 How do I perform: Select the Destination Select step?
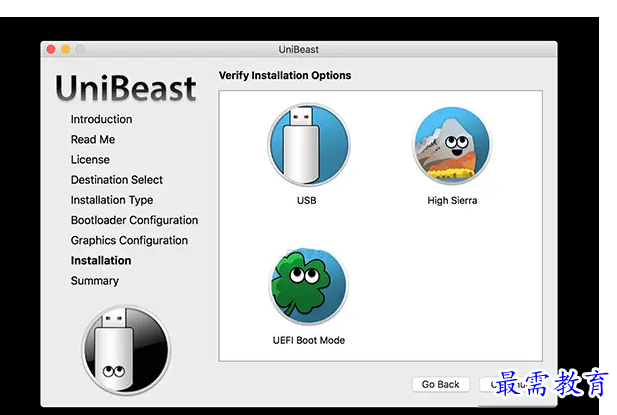pos(116,180)
